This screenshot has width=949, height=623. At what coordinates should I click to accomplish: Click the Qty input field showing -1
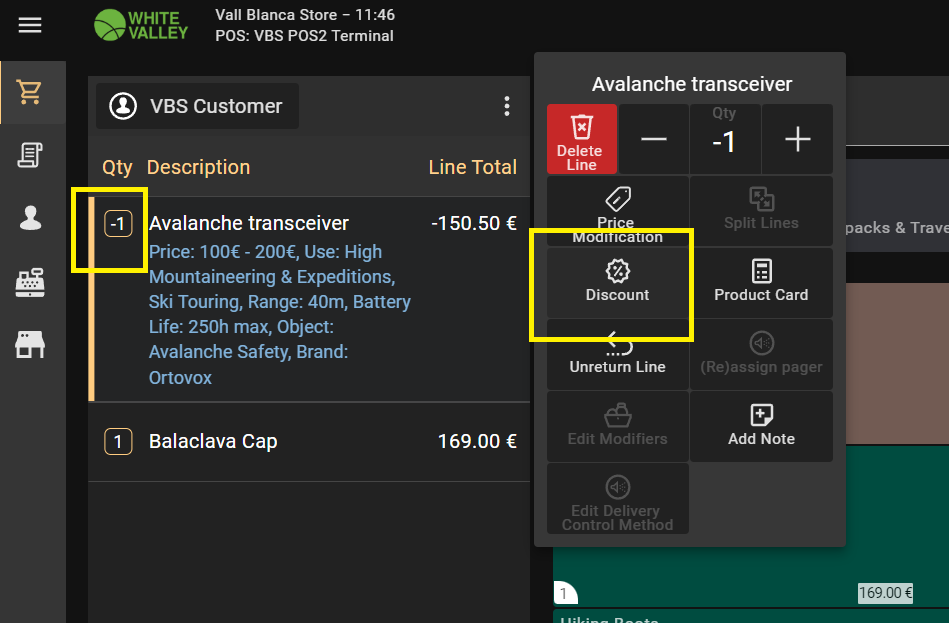click(x=725, y=142)
